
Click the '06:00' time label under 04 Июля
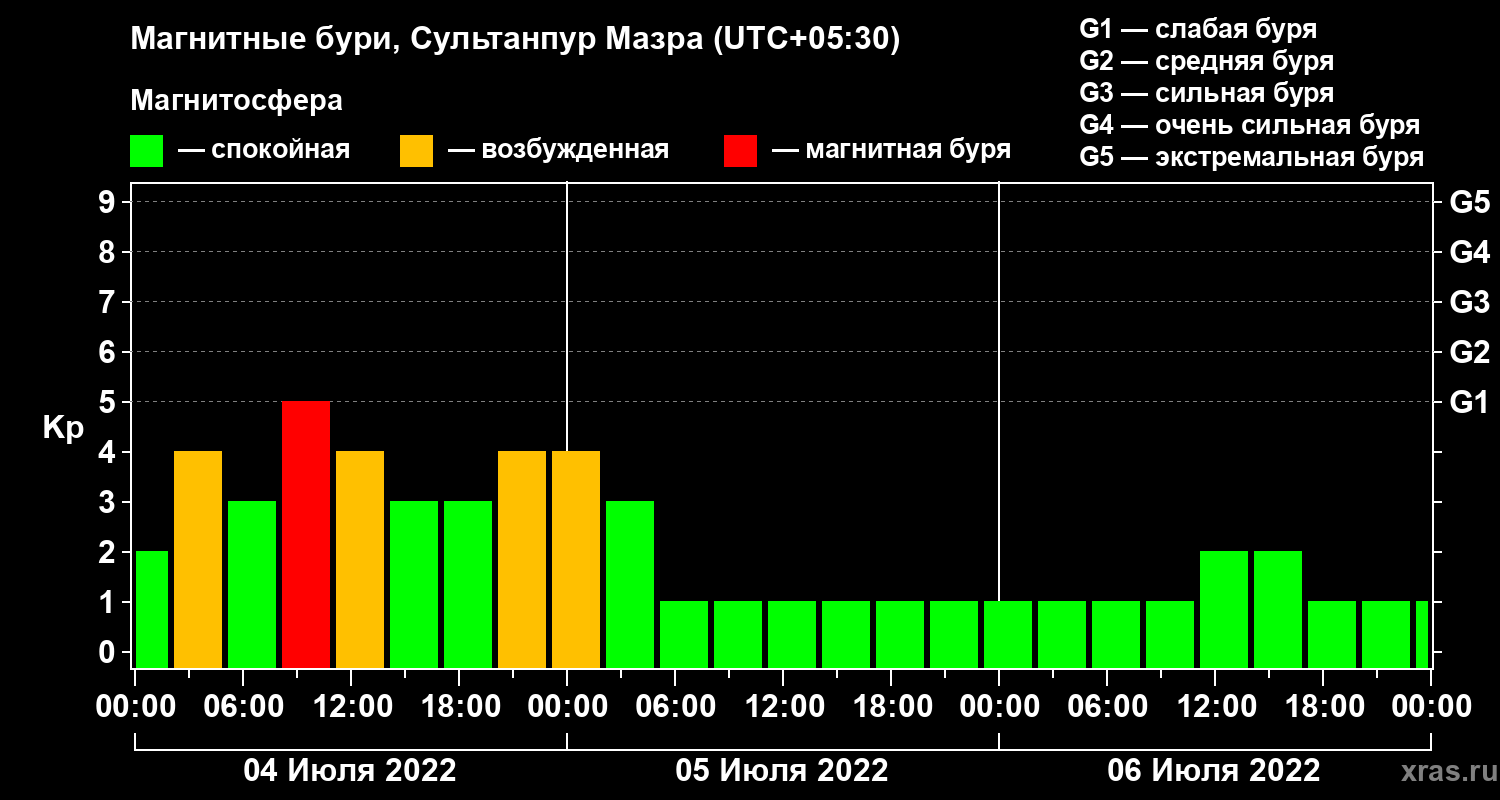[243, 707]
